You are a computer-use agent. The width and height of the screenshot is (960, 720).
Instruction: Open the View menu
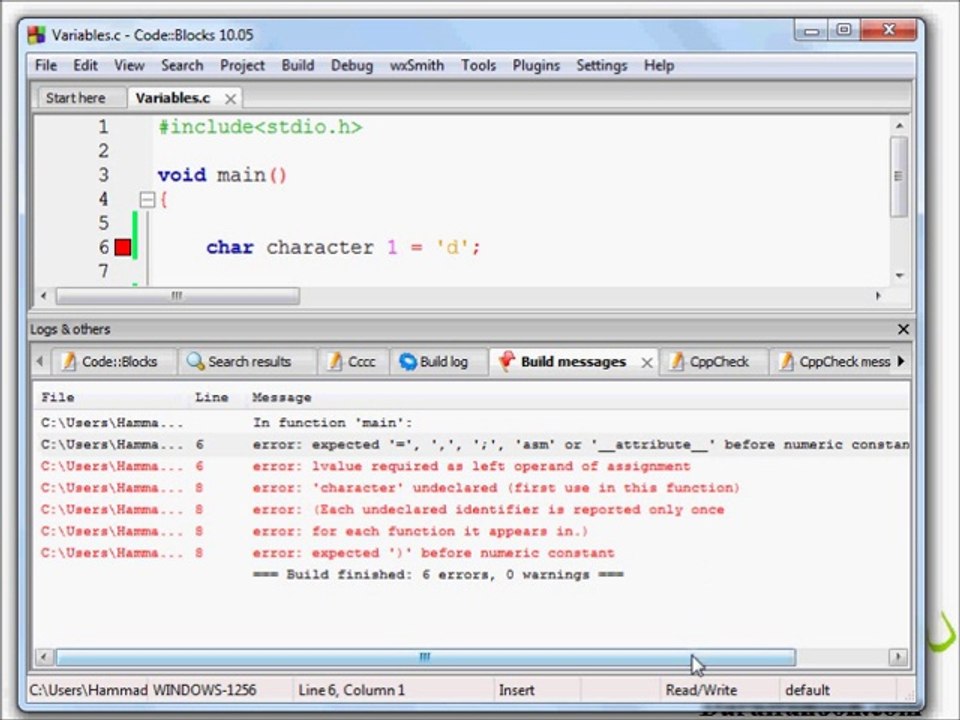pyautogui.click(x=129, y=66)
